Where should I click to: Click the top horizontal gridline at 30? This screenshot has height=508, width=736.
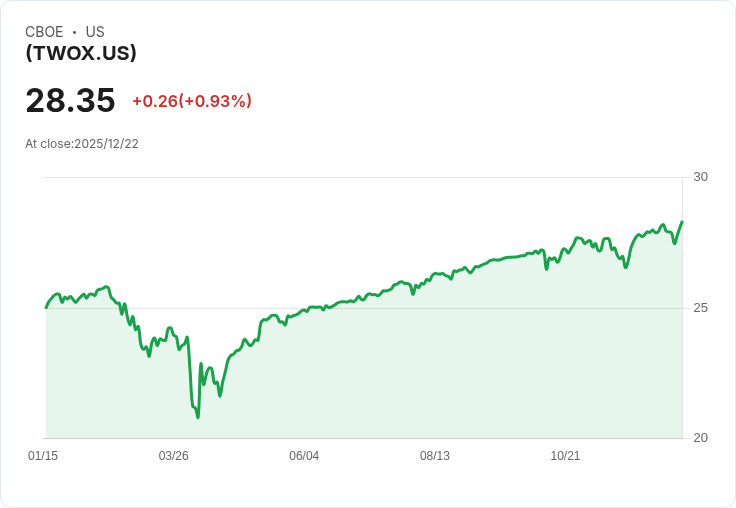coord(360,177)
